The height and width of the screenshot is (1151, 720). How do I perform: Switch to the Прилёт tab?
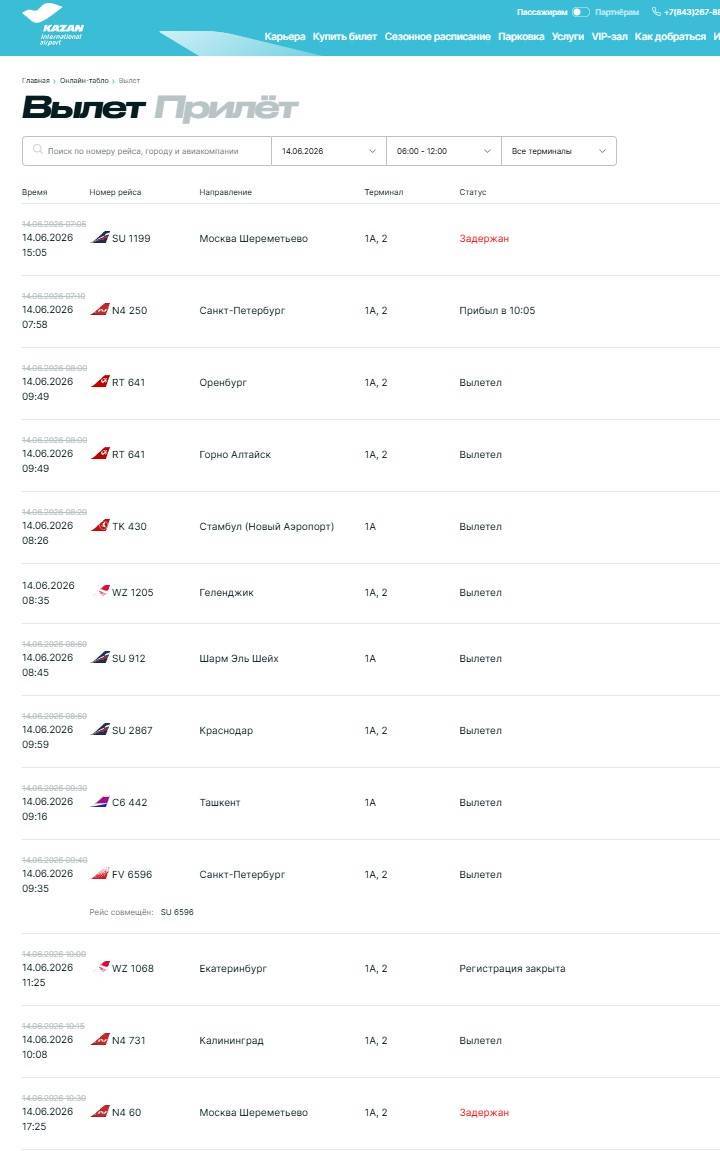(x=226, y=108)
